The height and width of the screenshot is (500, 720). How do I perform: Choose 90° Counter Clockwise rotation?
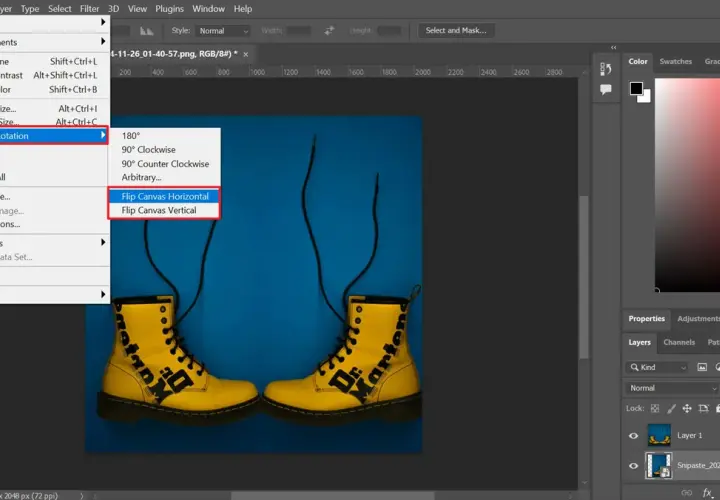pos(164,163)
